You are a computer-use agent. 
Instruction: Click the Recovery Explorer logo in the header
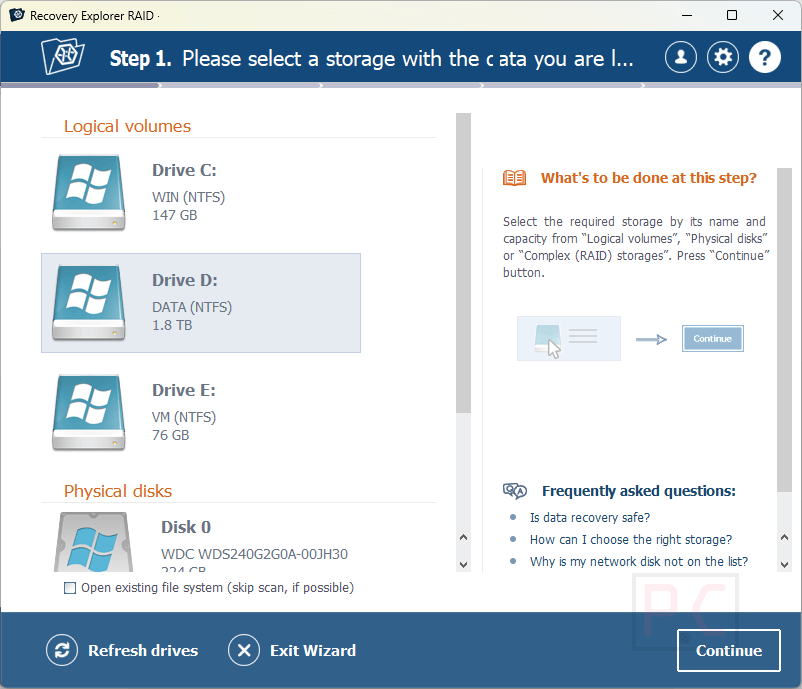tap(63, 56)
